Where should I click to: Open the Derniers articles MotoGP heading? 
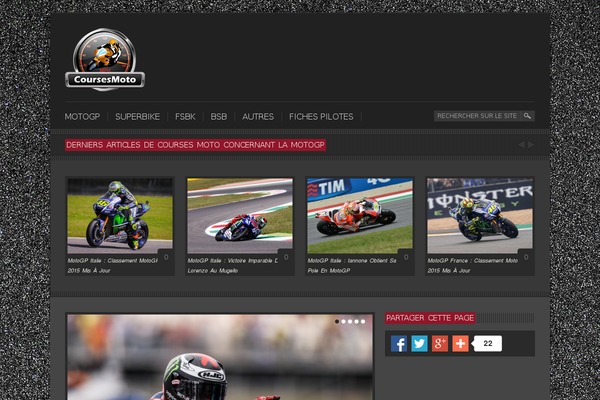pos(195,145)
